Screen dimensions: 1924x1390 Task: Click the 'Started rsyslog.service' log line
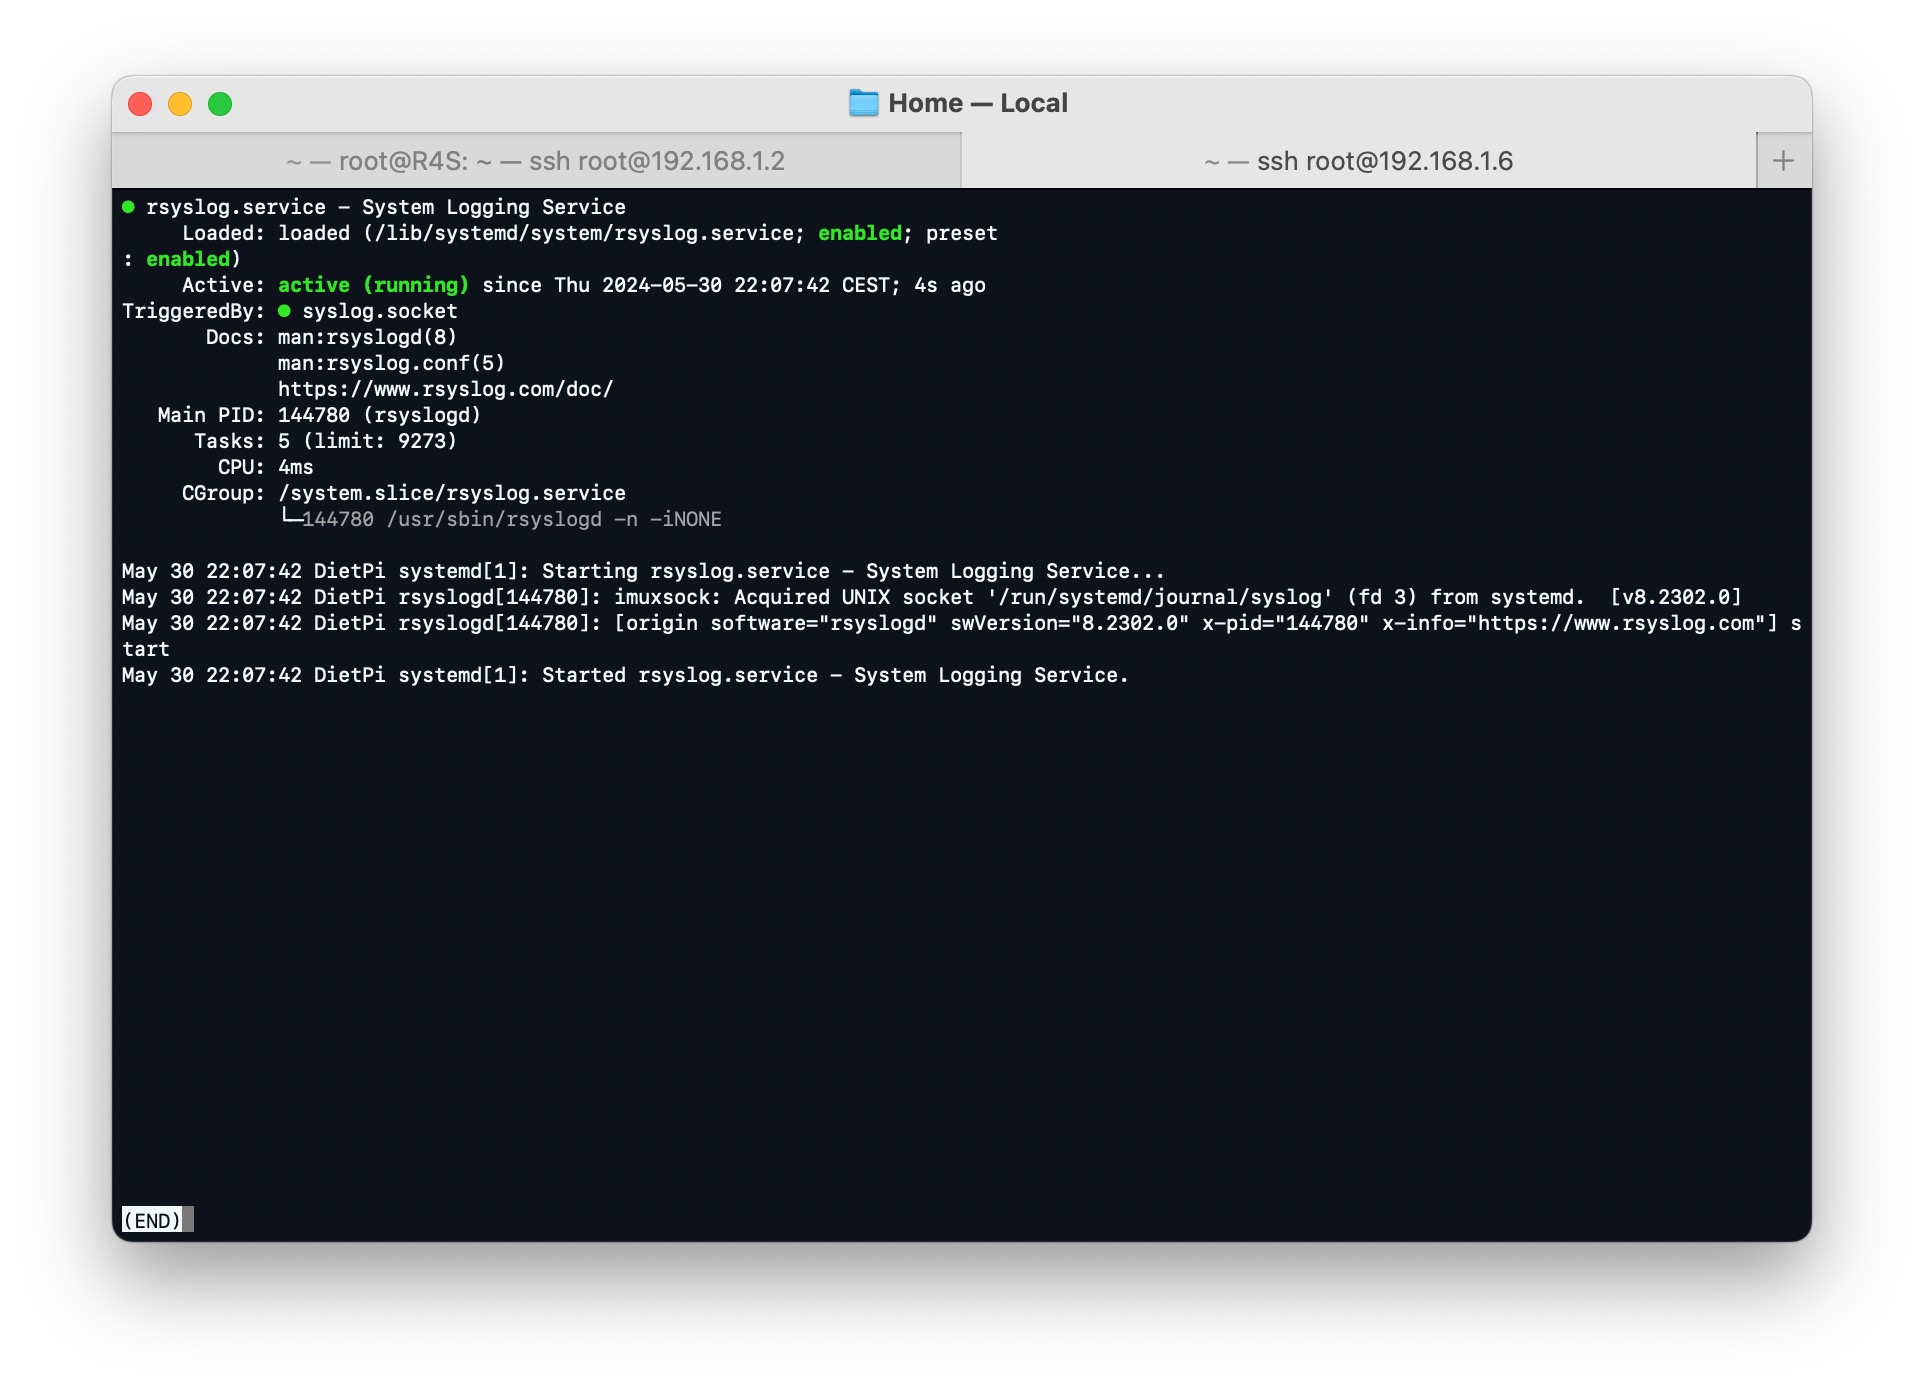click(x=625, y=675)
